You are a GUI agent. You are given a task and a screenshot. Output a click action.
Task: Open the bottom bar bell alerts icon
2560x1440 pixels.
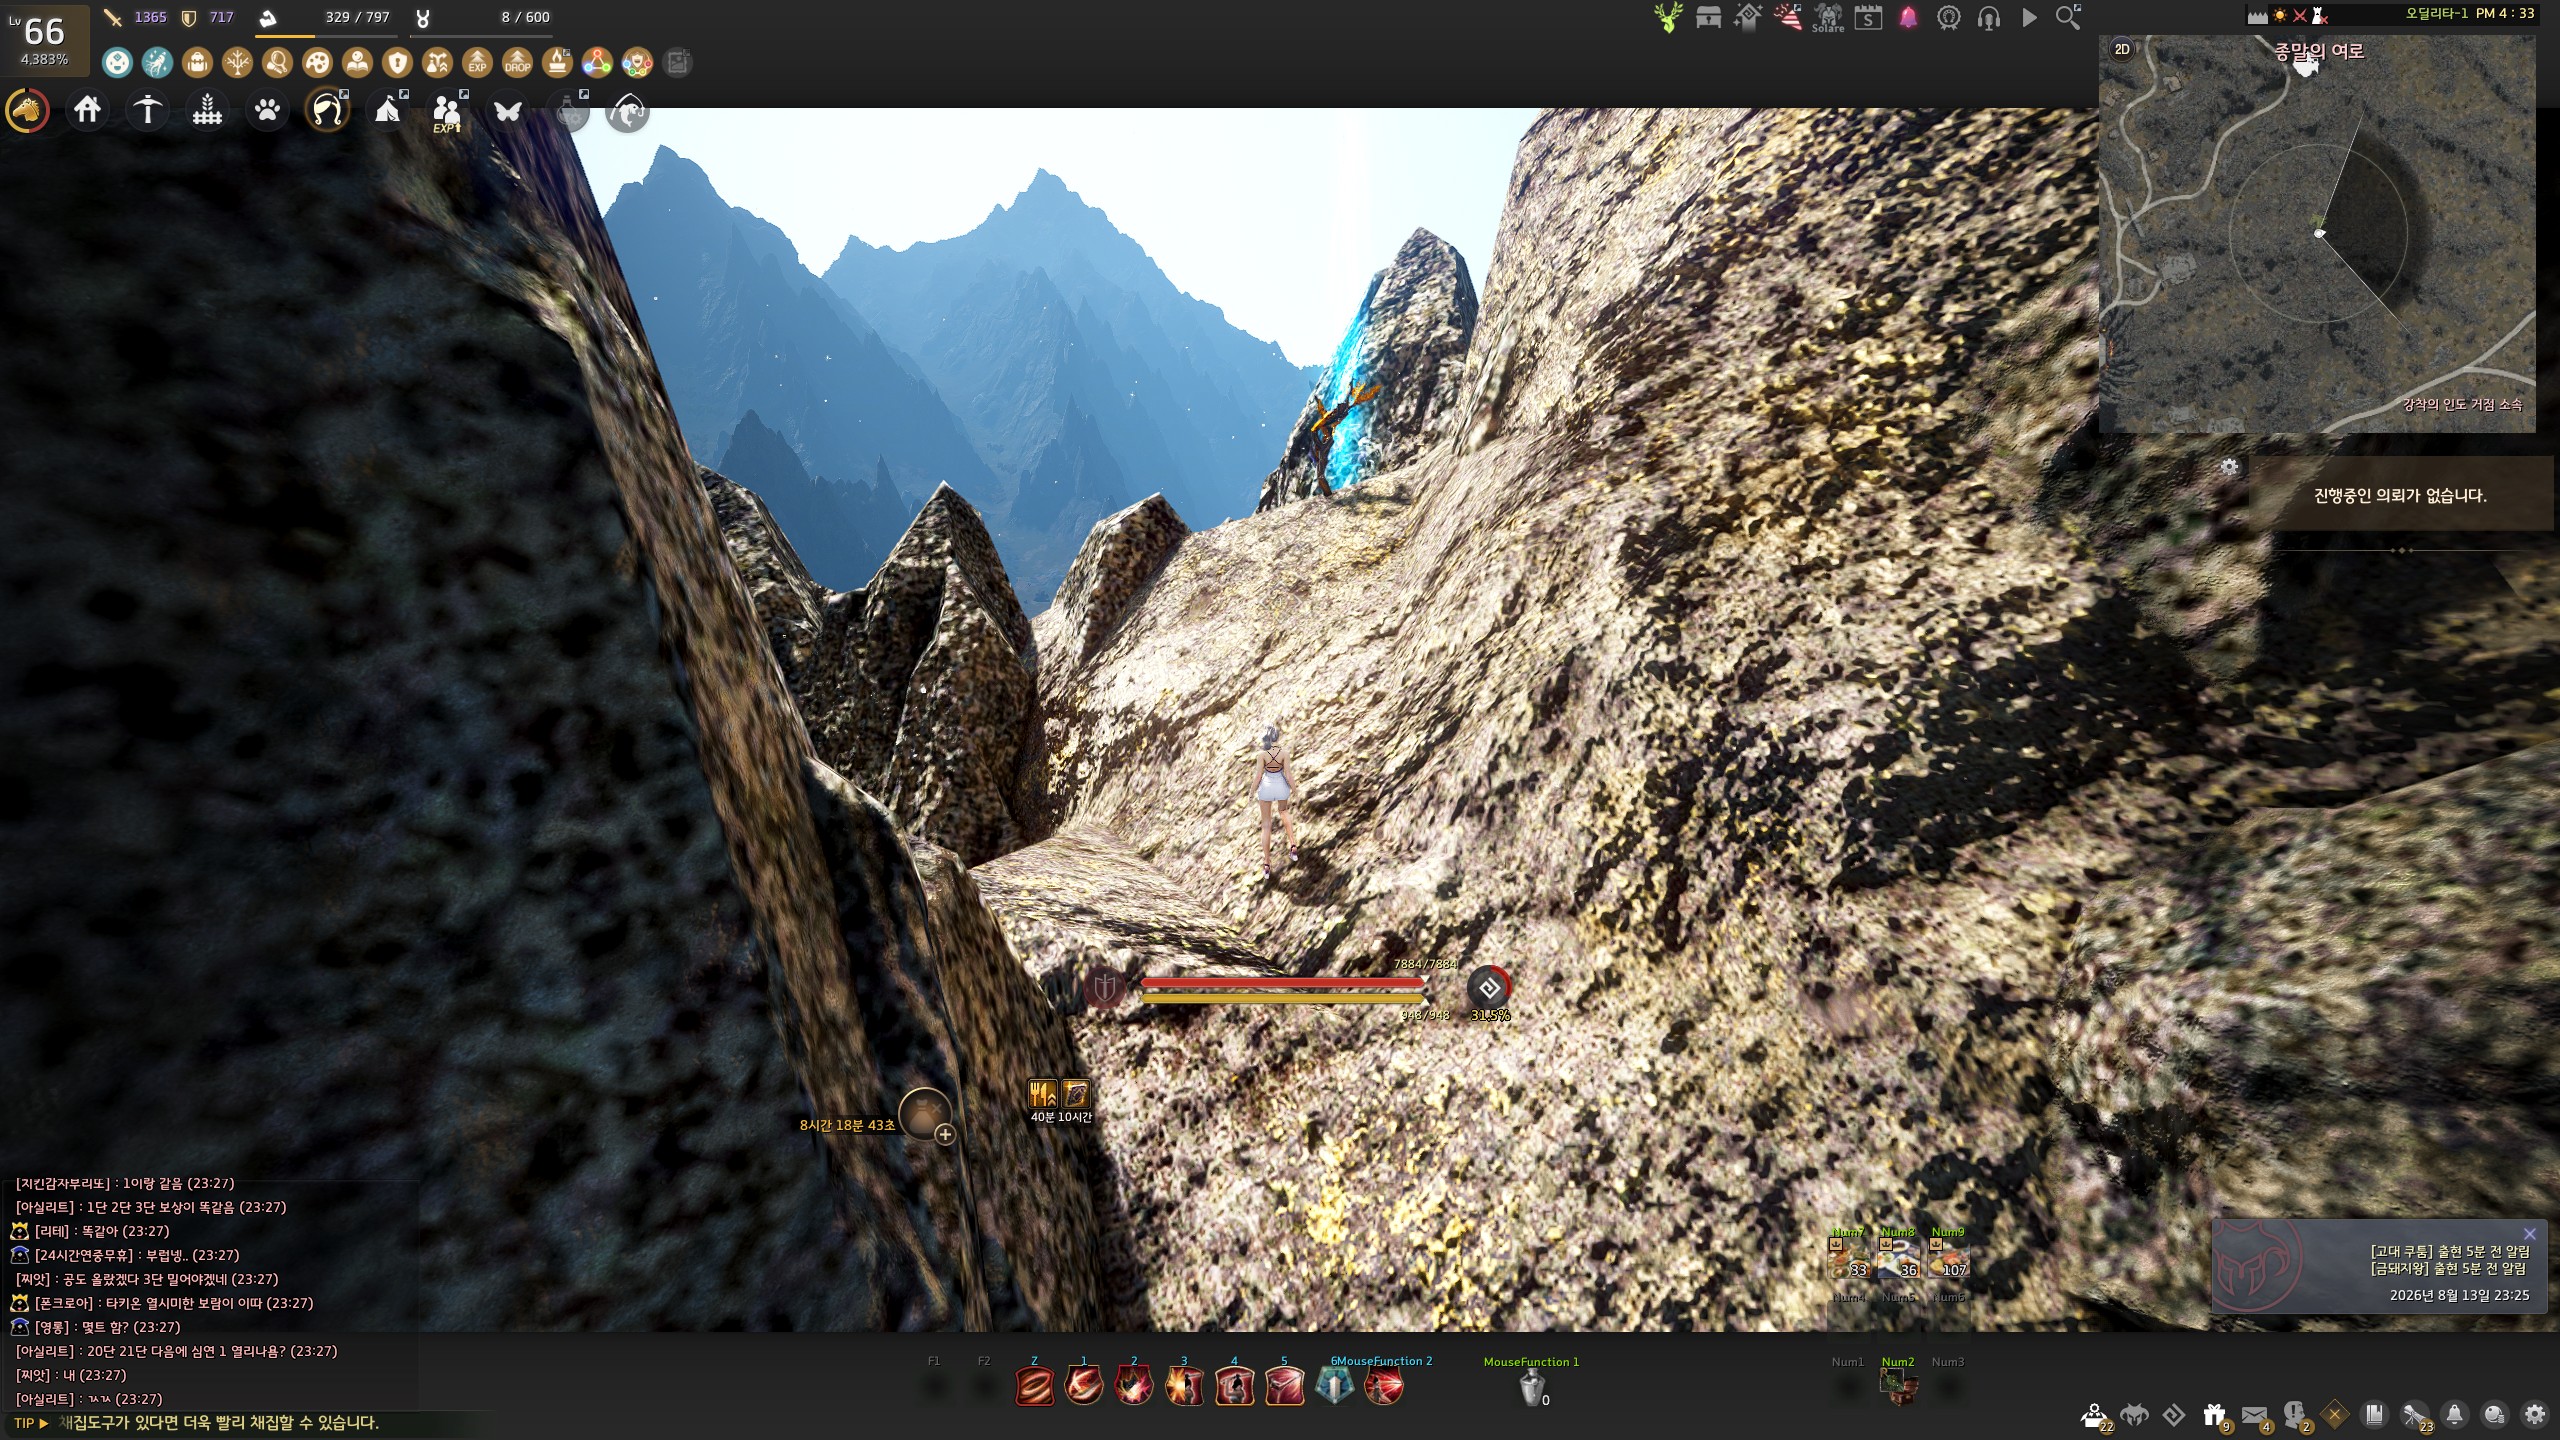click(2454, 1415)
